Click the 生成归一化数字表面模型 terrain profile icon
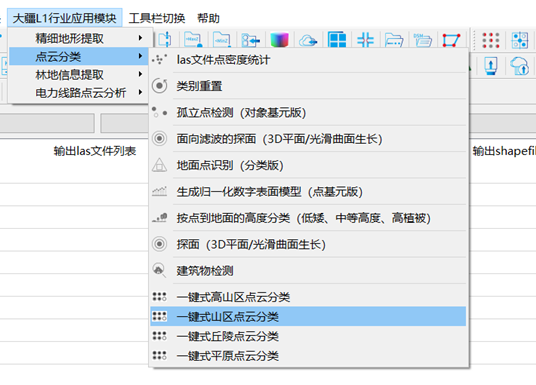Viewport: 536px width, 385px height. click(159, 191)
